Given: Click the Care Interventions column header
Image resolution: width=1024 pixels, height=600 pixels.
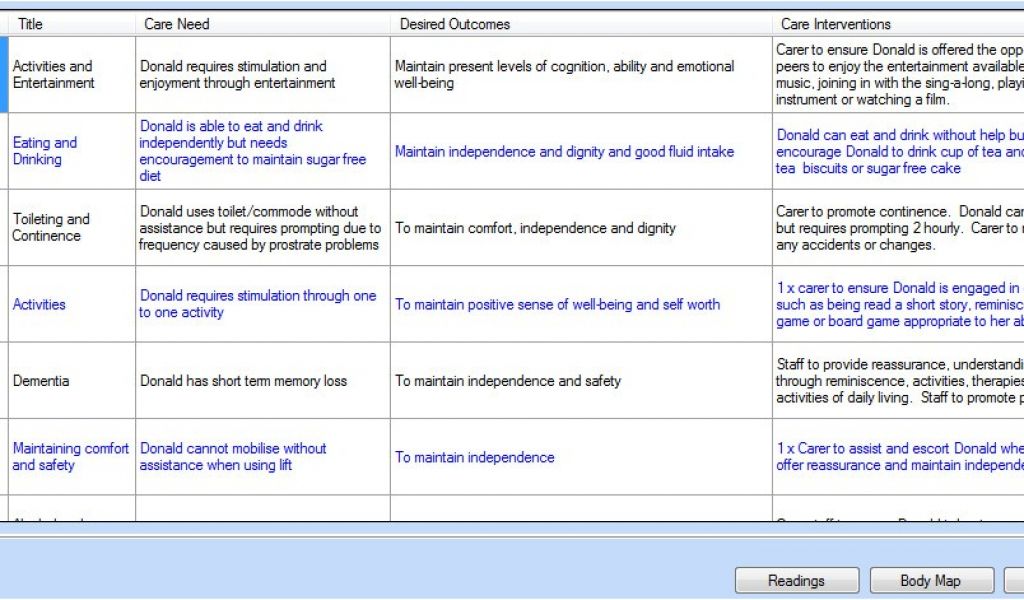Looking at the screenshot, I should 835,24.
